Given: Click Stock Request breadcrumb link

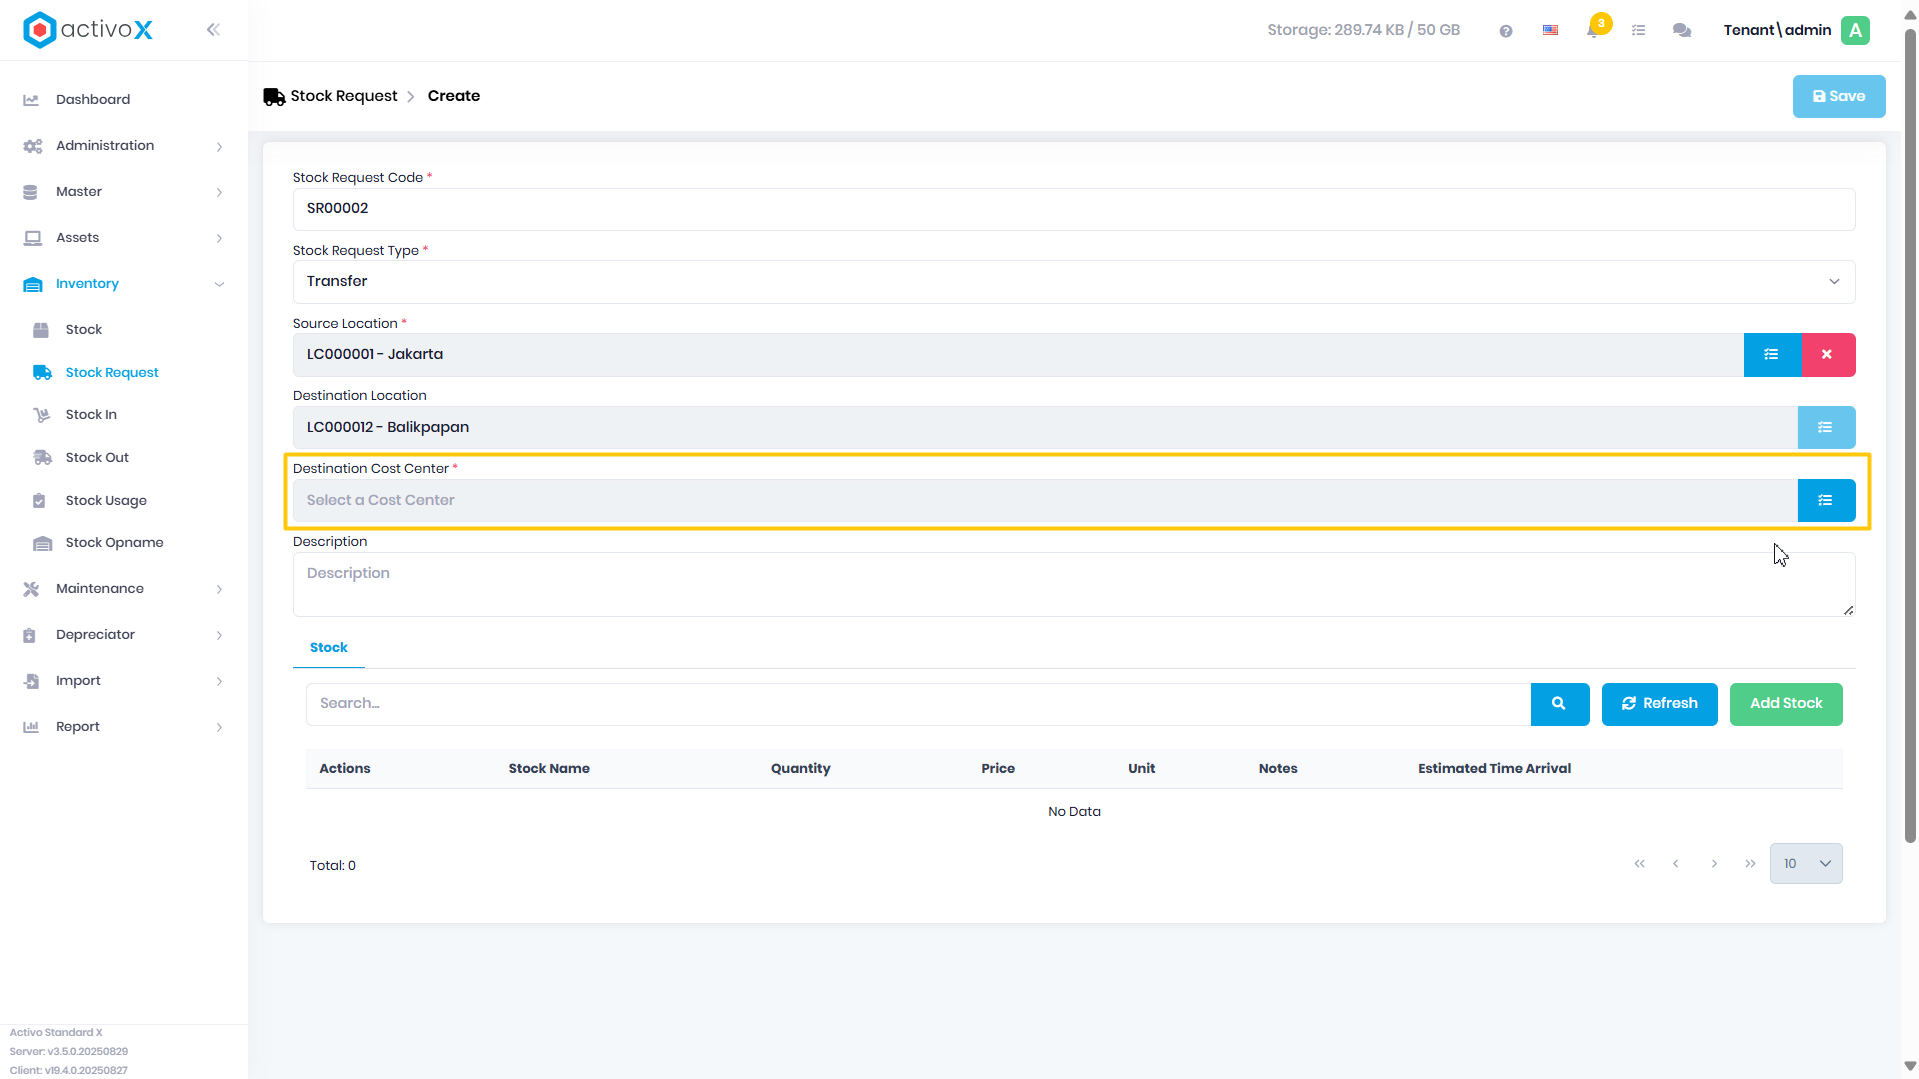Looking at the screenshot, I should point(344,97).
